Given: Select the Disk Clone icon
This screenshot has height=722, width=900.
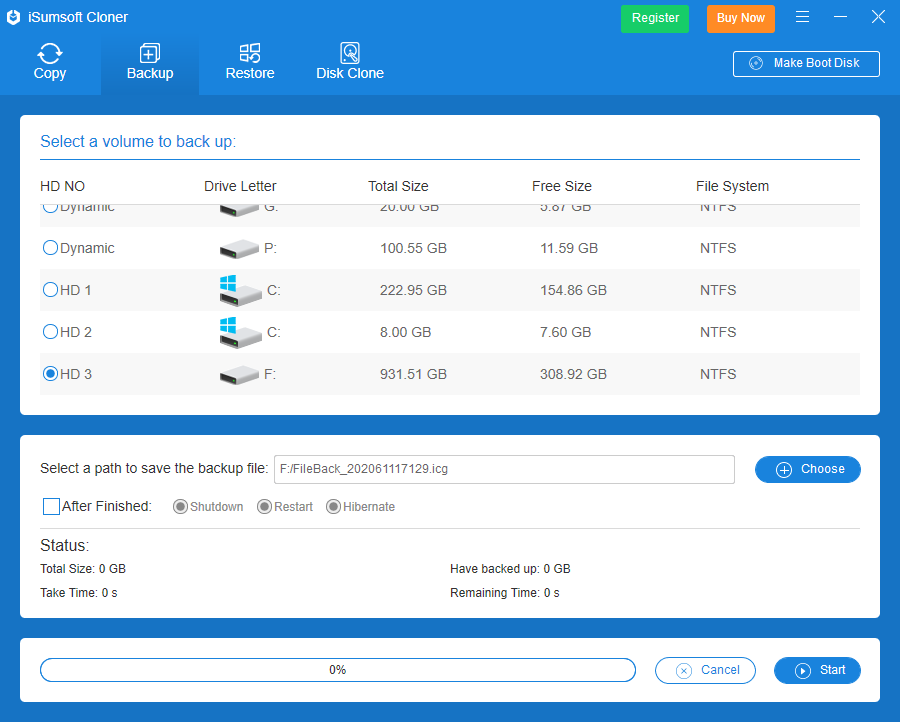Looking at the screenshot, I should point(350,54).
